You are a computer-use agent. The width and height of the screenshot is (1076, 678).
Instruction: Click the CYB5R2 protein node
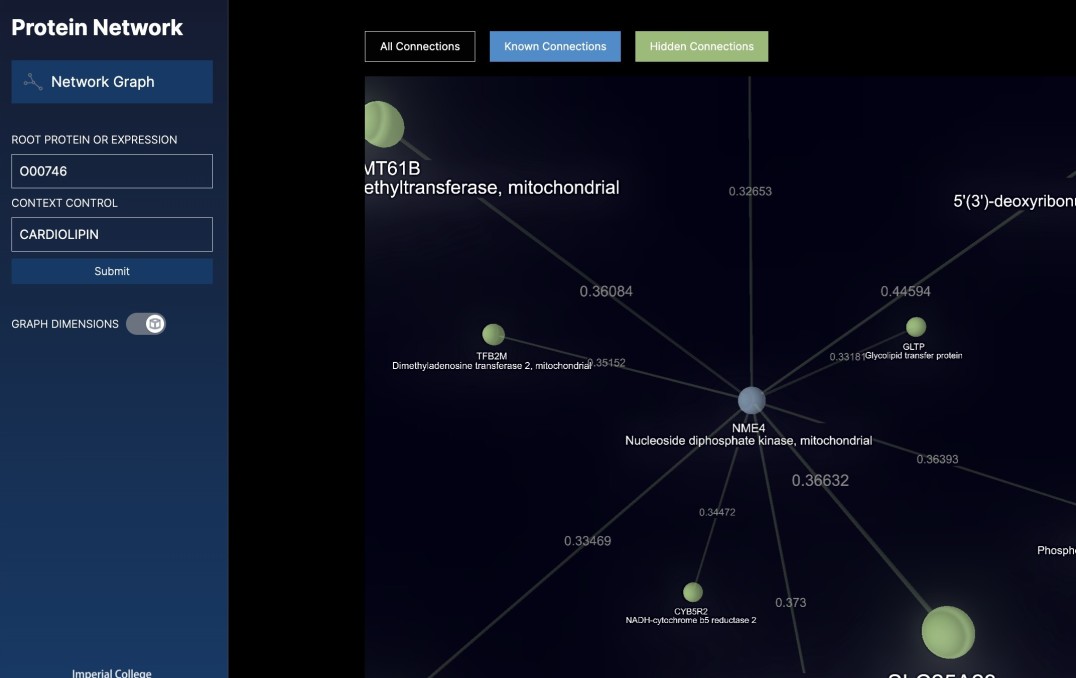pyautogui.click(x=692, y=592)
